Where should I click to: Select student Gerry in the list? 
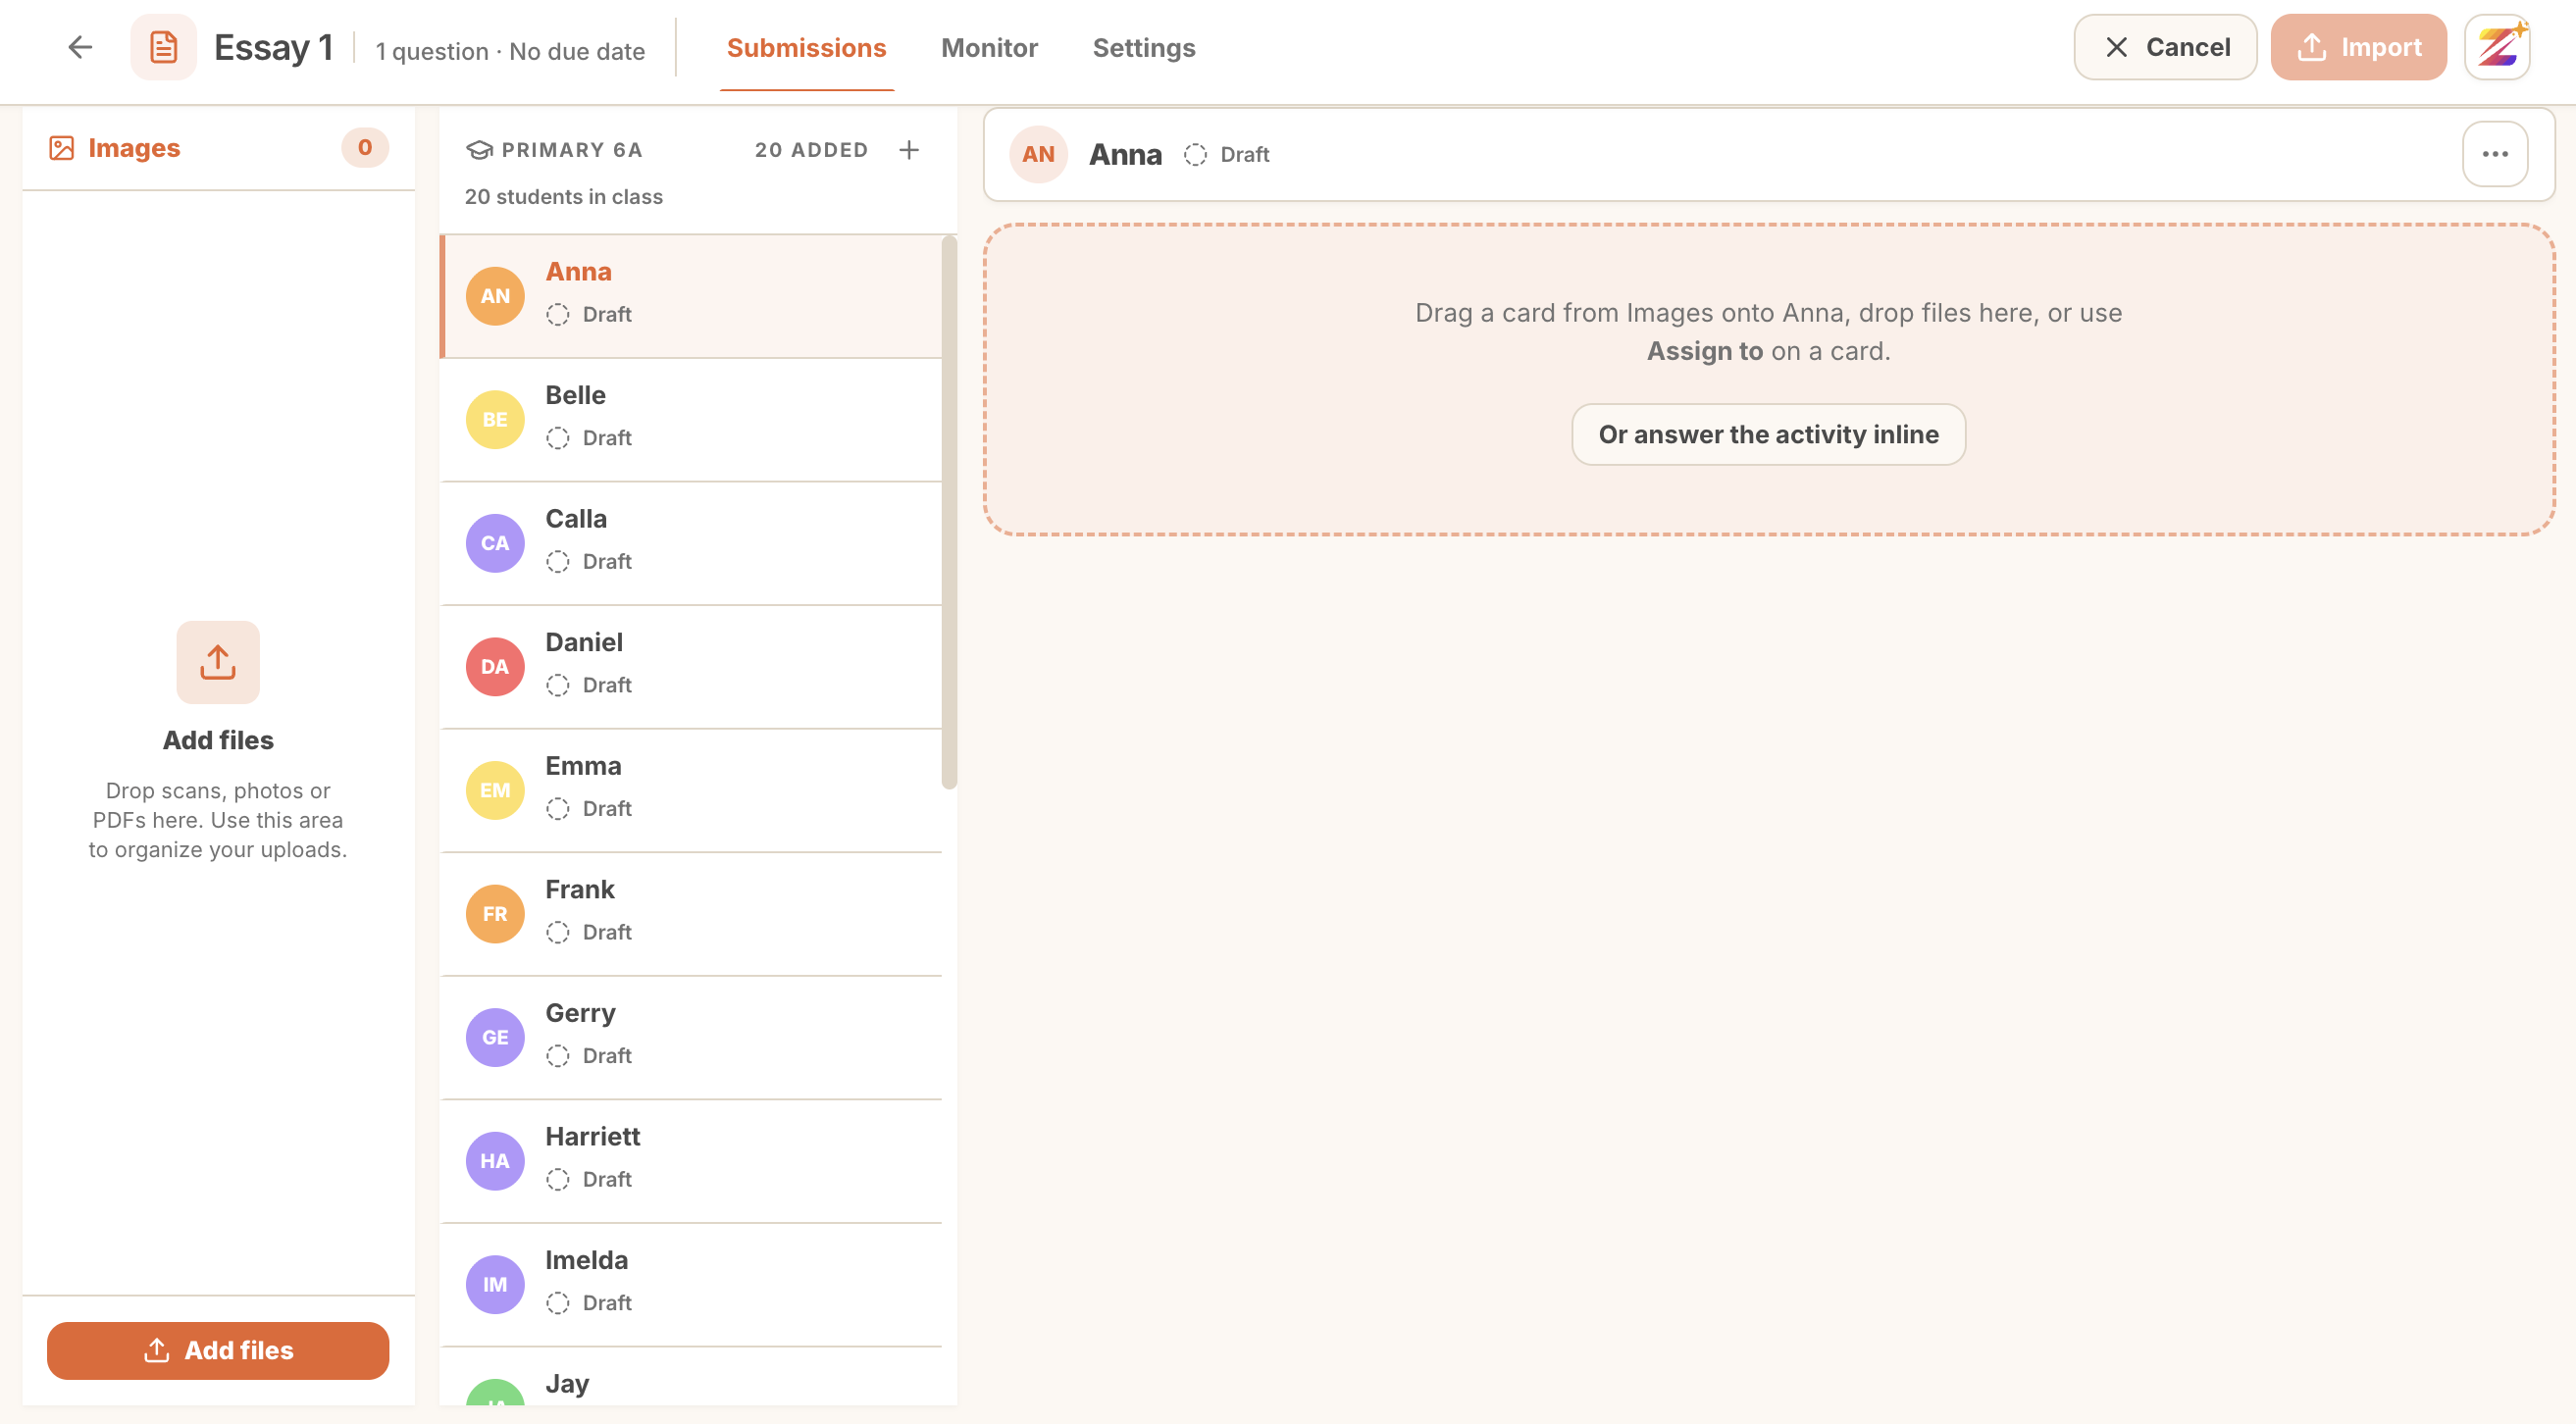tap(692, 1037)
